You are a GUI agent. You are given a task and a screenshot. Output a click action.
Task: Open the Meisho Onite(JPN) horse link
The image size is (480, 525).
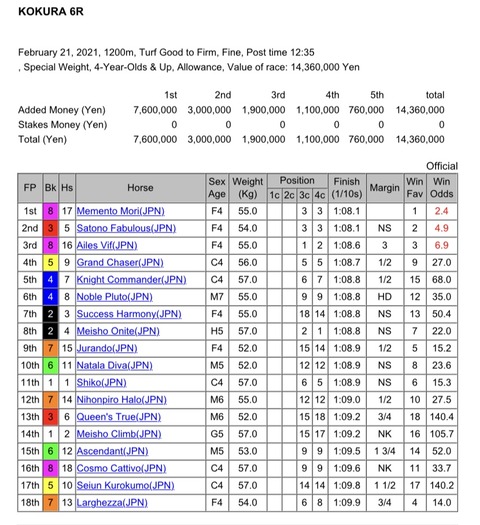pyautogui.click(x=118, y=331)
